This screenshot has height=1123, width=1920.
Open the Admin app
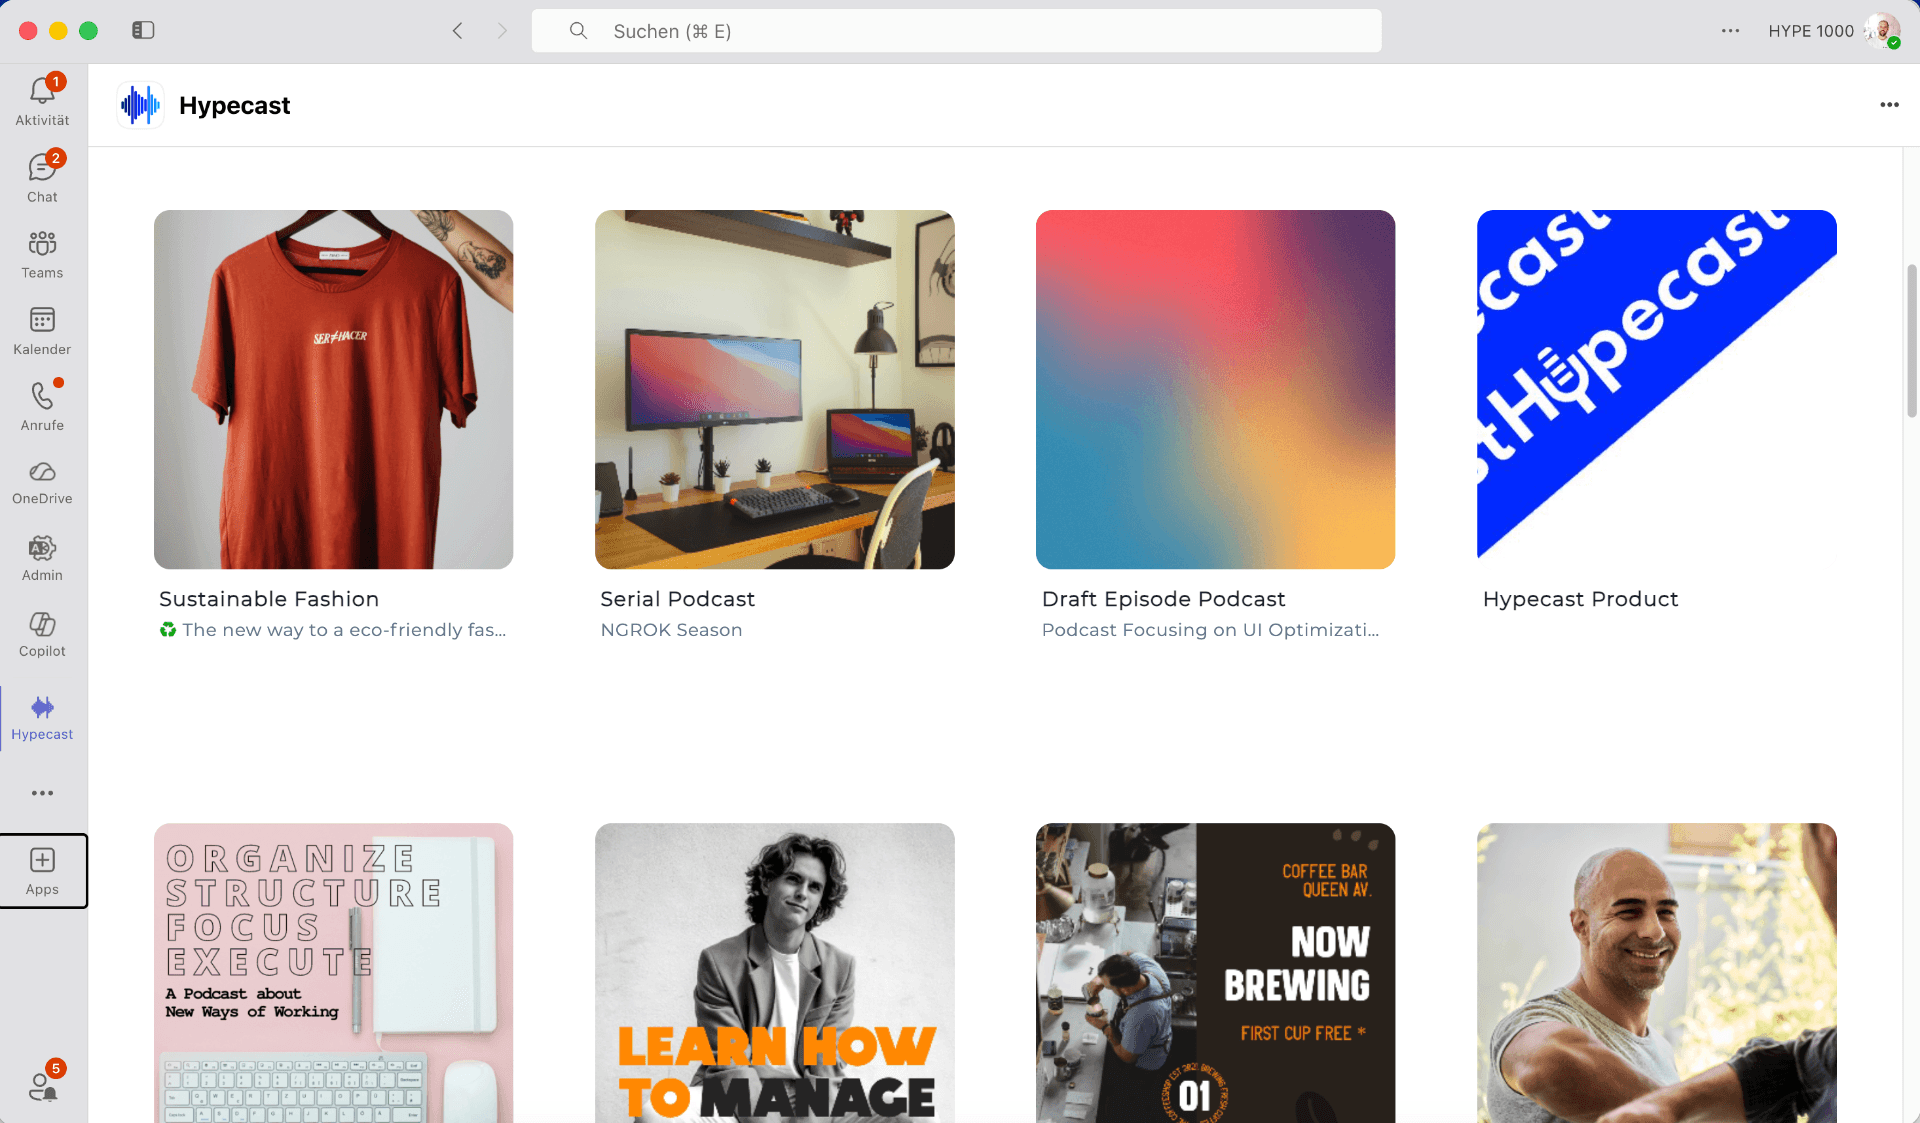[42, 558]
